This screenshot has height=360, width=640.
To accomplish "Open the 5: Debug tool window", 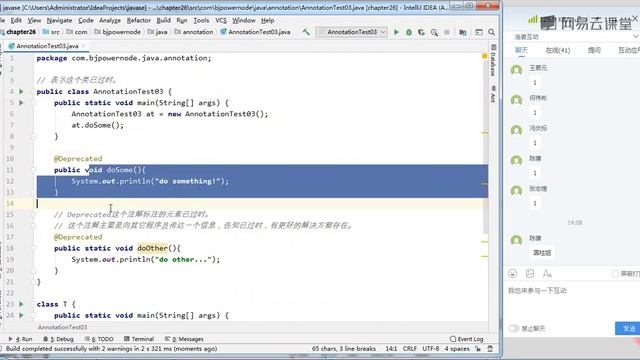I will click(x=58, y=339).
